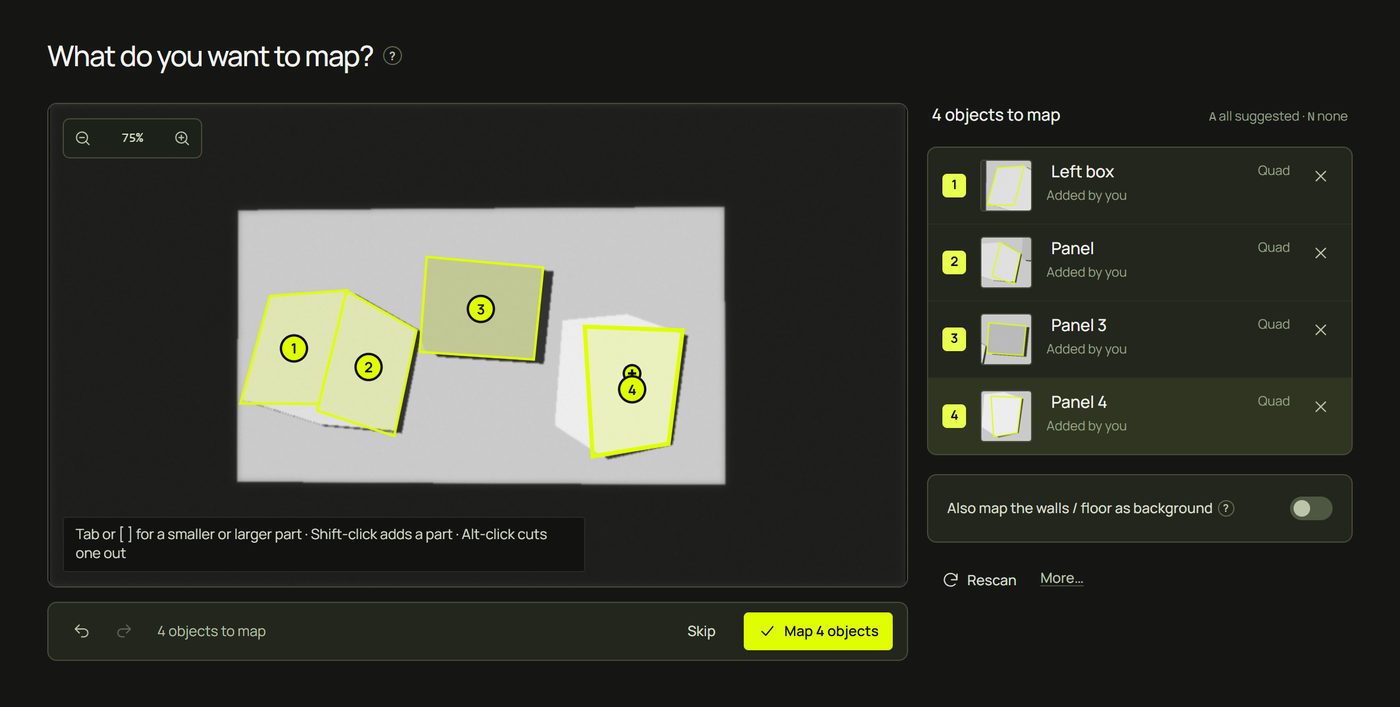Image resolution: width=1400 pixels, height=707 pixels.
Task: Click the Panel row thumbnail
Action: [1006, 262]
